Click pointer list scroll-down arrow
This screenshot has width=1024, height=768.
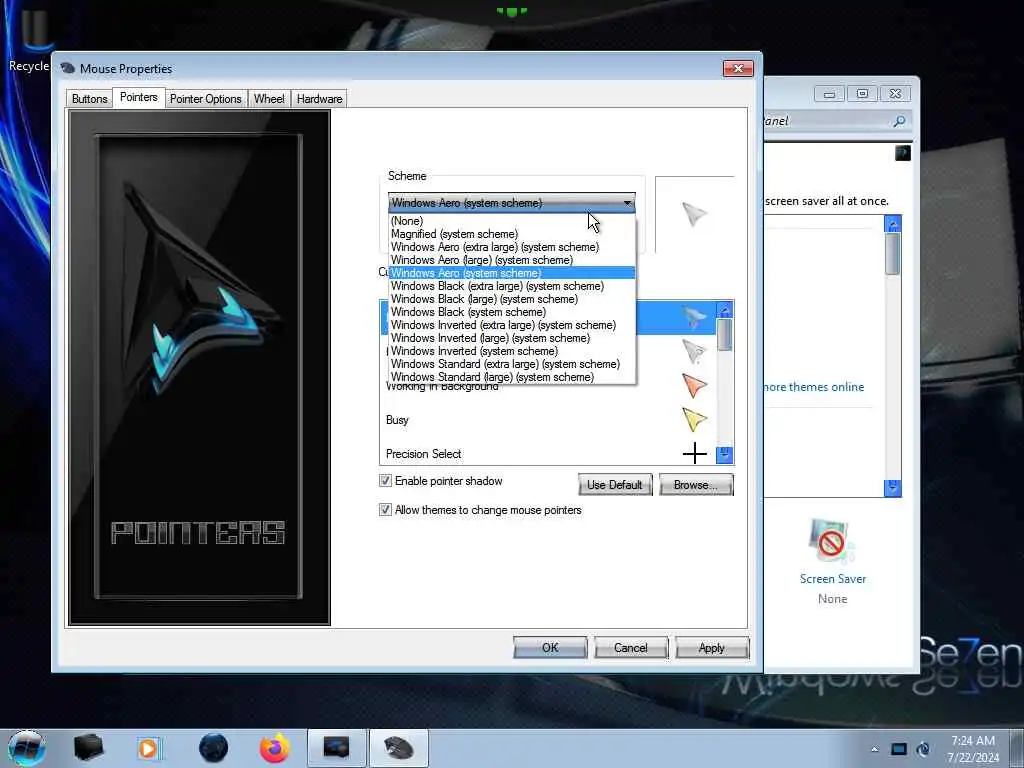[724, 455]
